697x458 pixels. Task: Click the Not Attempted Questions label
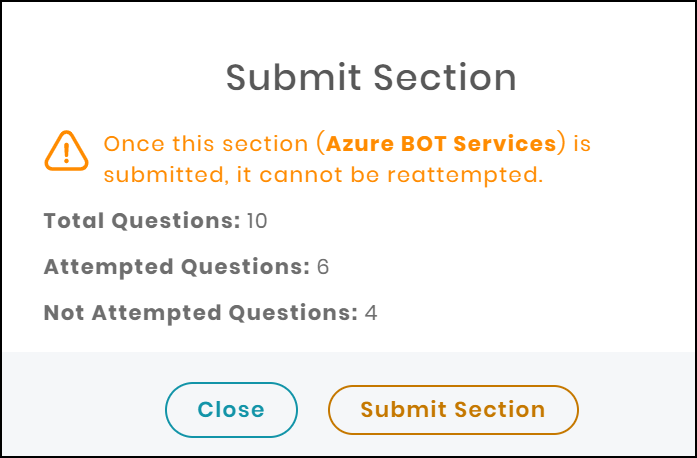tap(200, 313)
